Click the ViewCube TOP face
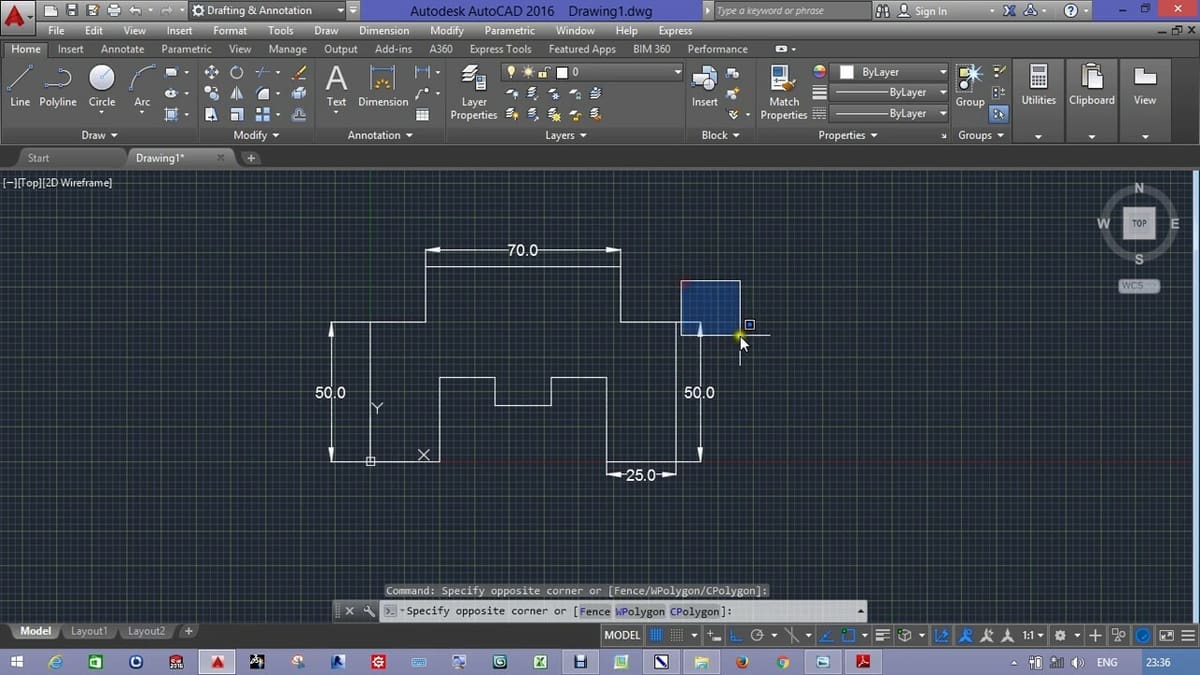The image size is (1200, 675). 1139,224
